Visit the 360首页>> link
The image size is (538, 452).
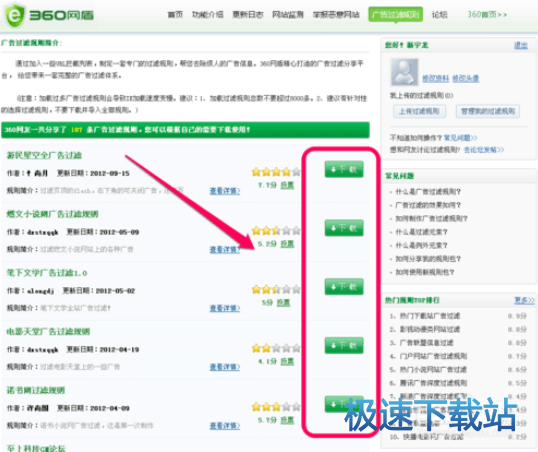[x=487, y=14]
